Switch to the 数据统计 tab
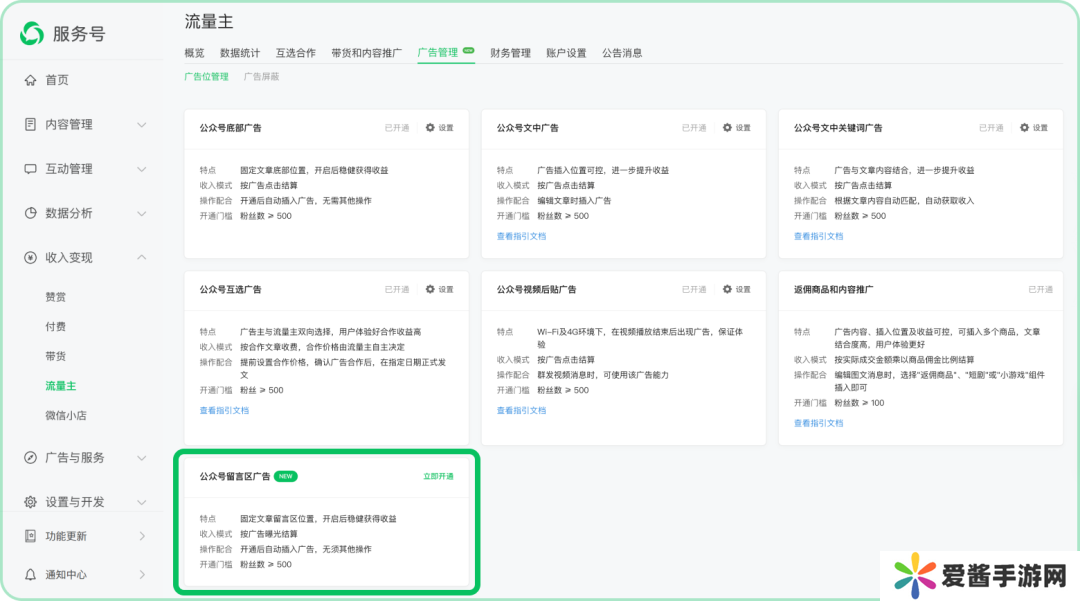This screenshot has width=1080, height=601. pos(240,53)
